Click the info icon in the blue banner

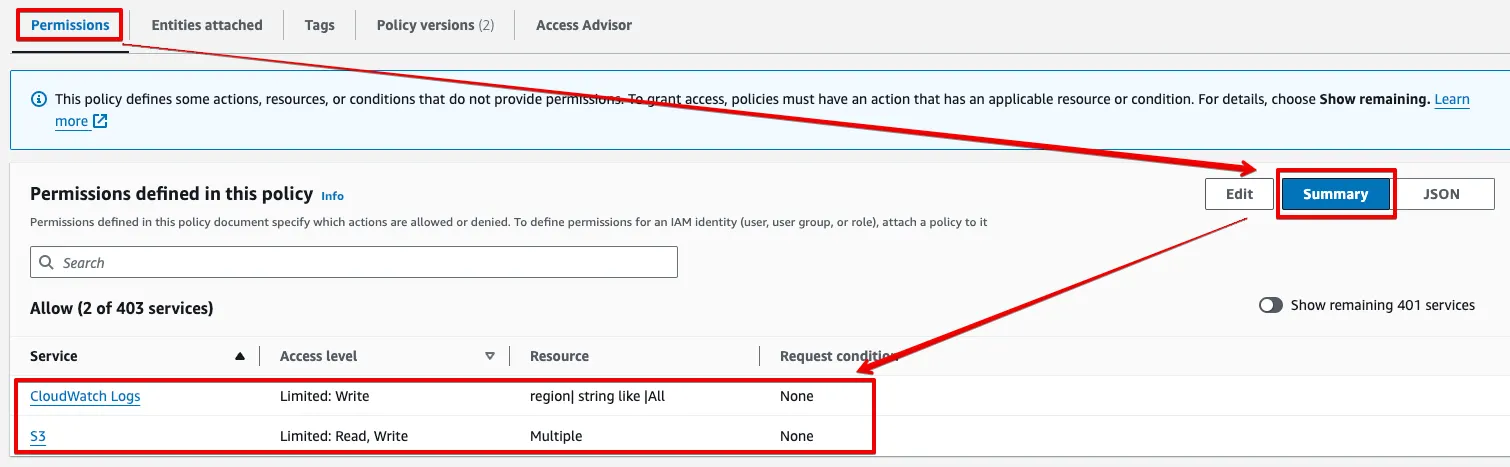coord(39,100)
